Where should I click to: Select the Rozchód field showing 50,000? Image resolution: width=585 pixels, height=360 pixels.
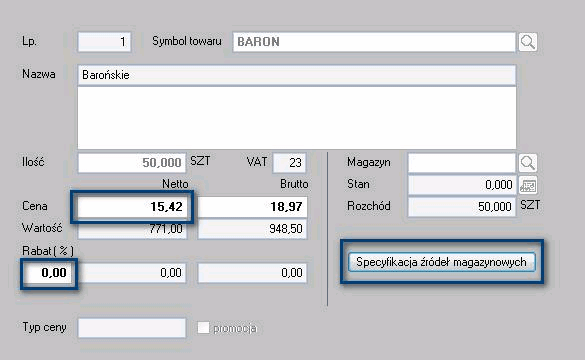(x=462, y=207)
